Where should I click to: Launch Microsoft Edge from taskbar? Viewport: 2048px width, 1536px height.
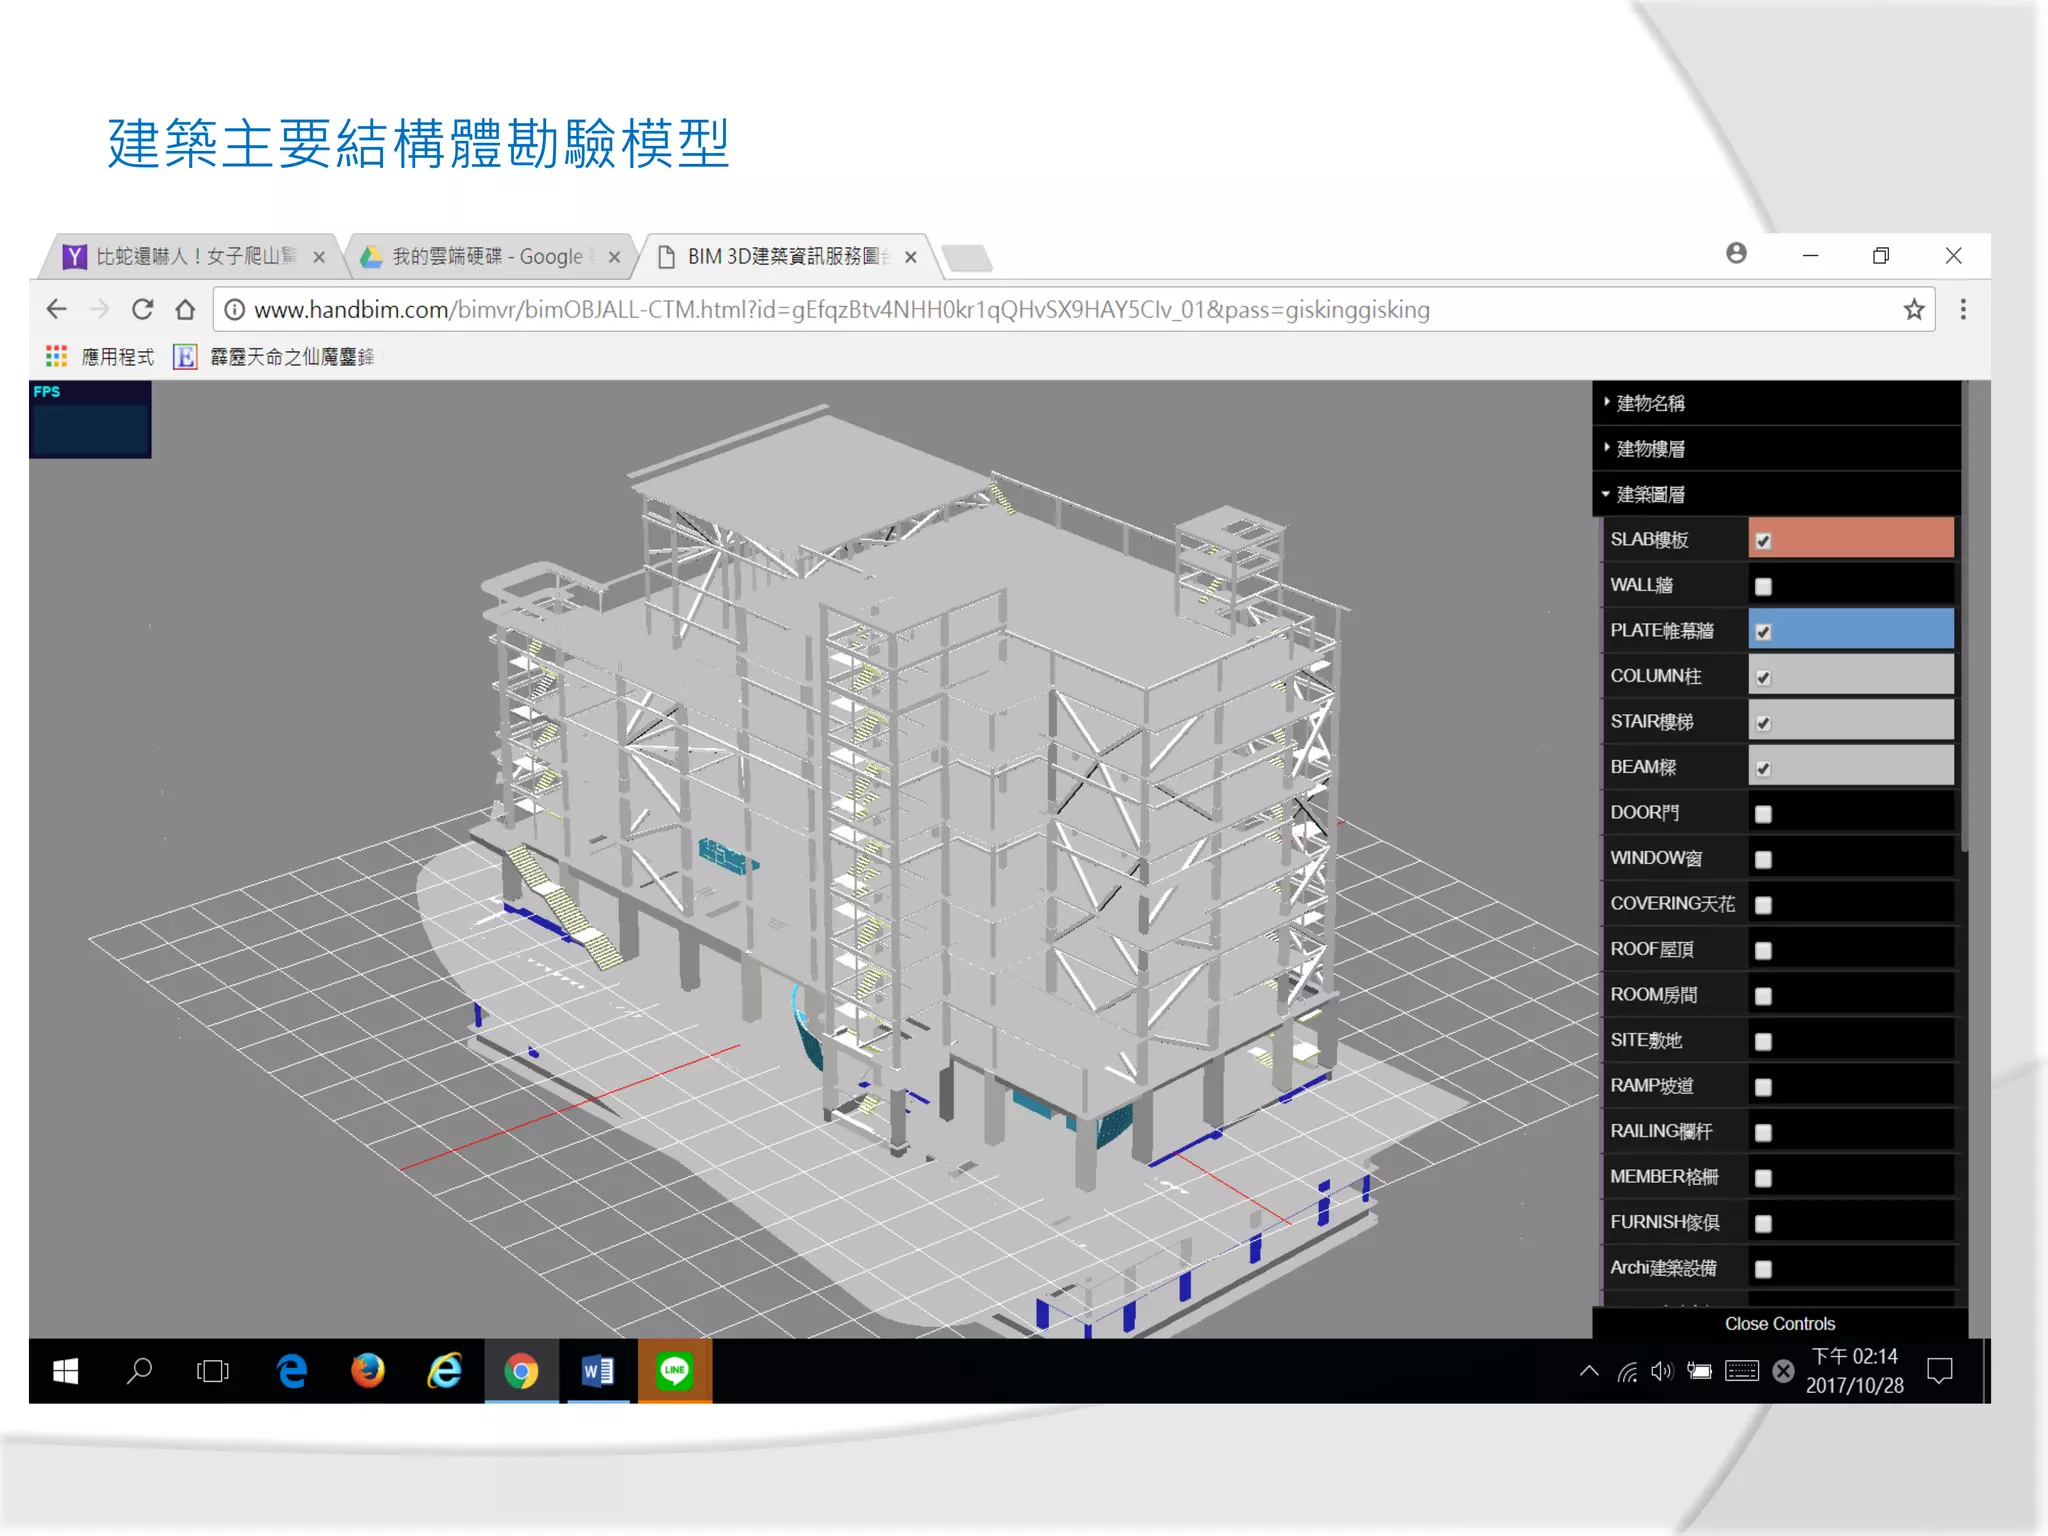coord(292,1371)
